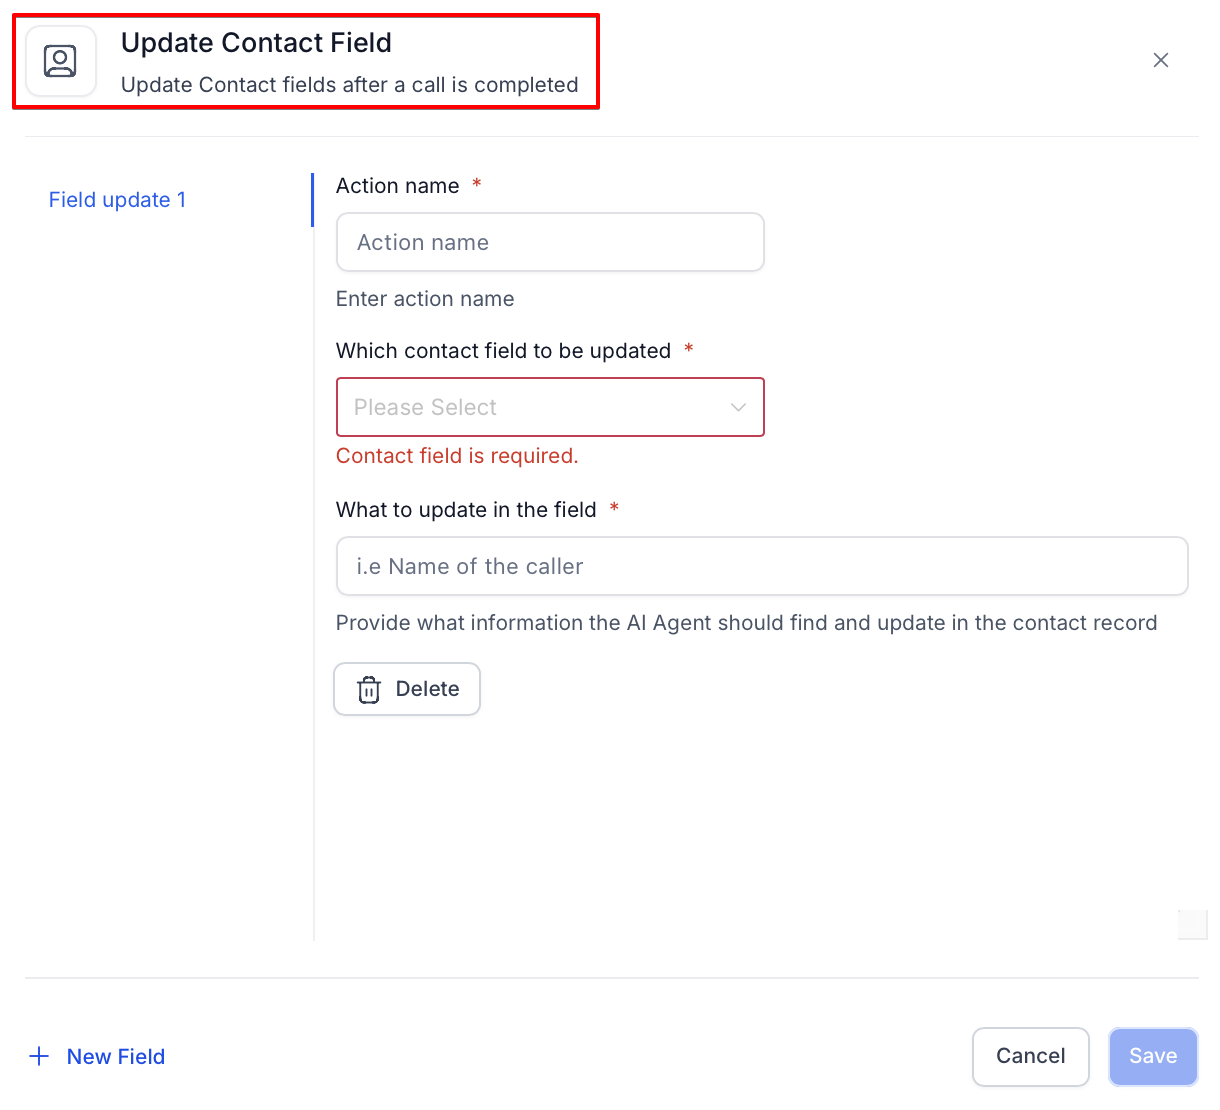The width and height of the screenshot is (1220, 1110).
Task: Click the trash can icon
Action: click(369, 690)
